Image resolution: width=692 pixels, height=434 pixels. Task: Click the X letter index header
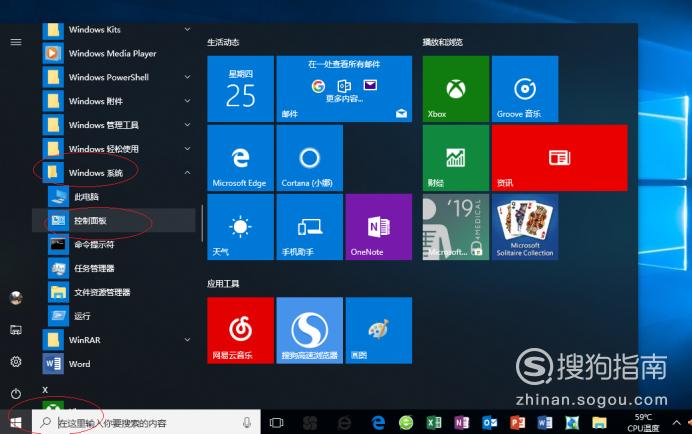(45, 390)
